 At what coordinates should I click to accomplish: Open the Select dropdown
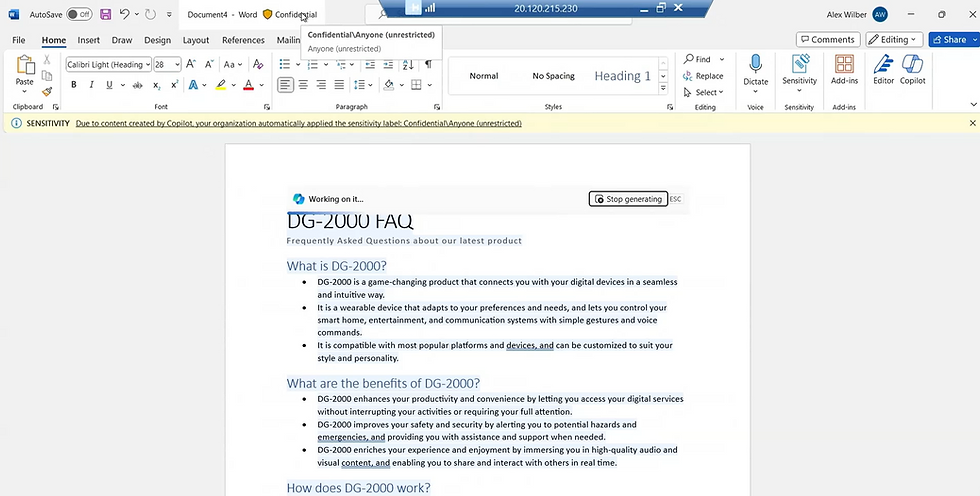click(703, 92)
